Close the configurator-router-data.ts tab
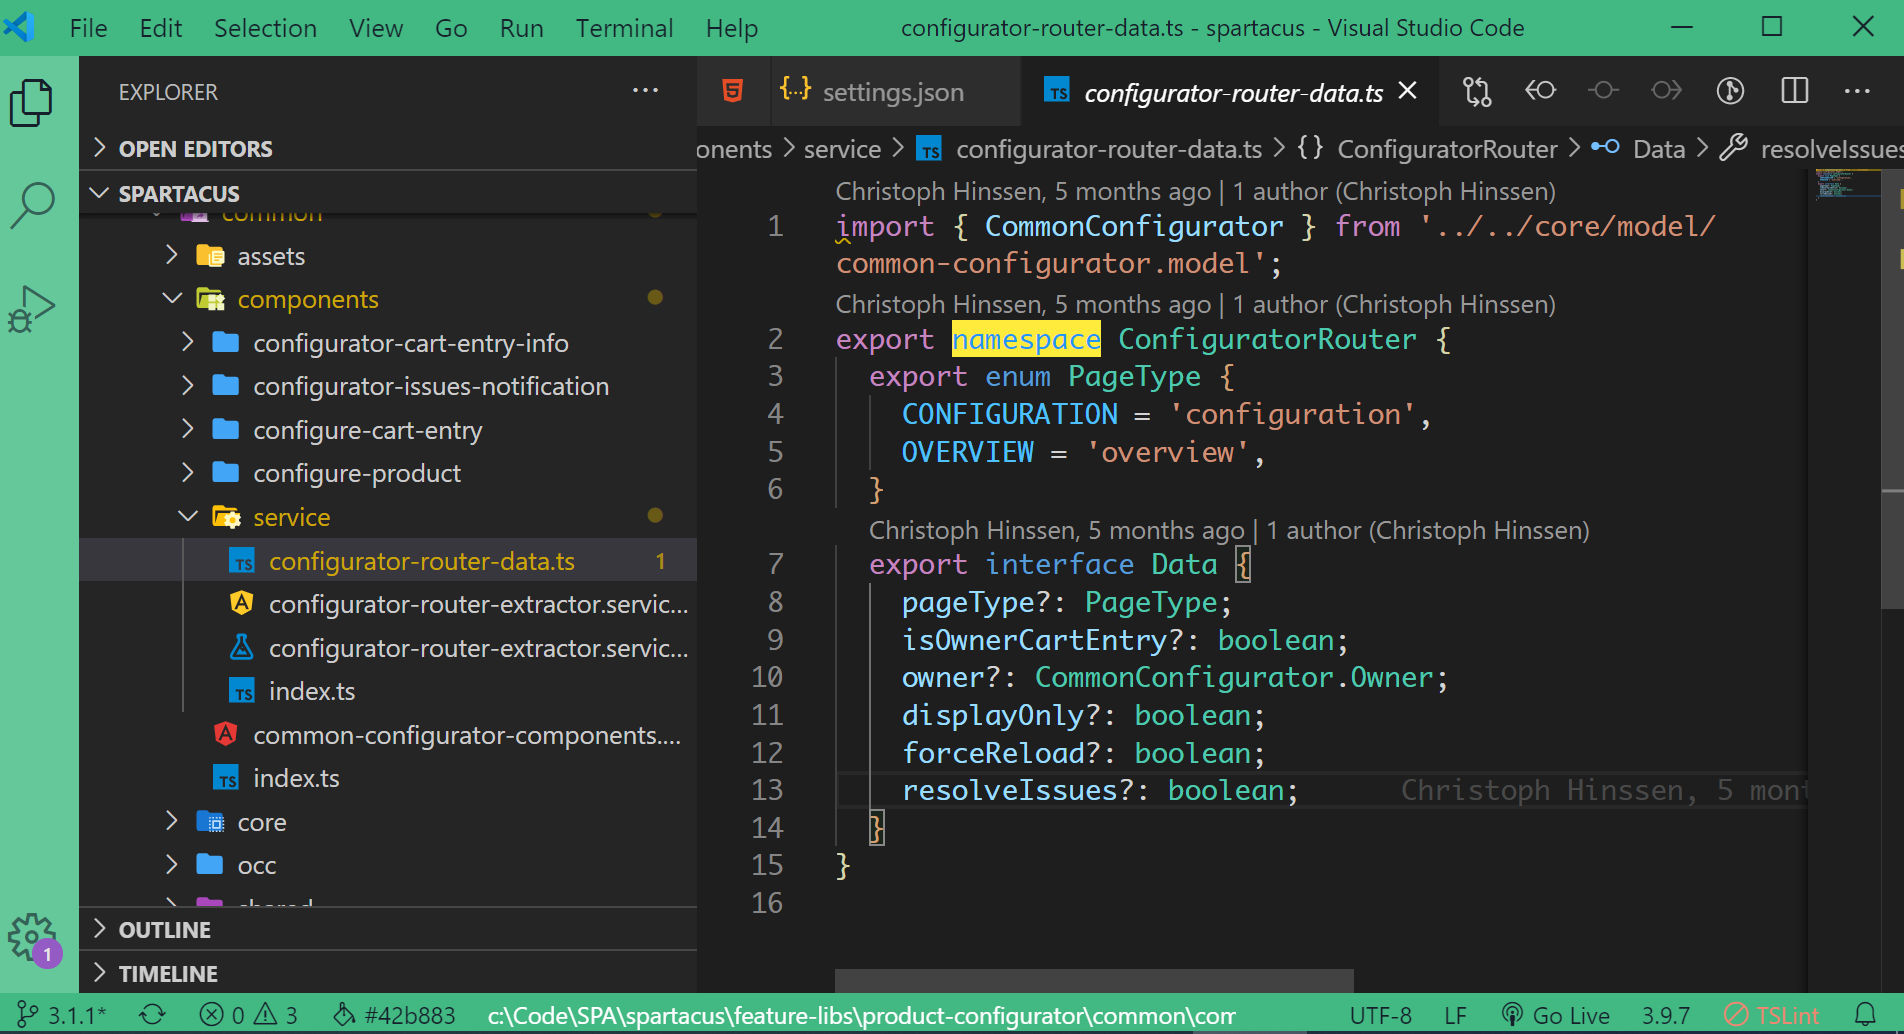The width and height of the screenshot is (1904, 1034). click(1408, 91)
